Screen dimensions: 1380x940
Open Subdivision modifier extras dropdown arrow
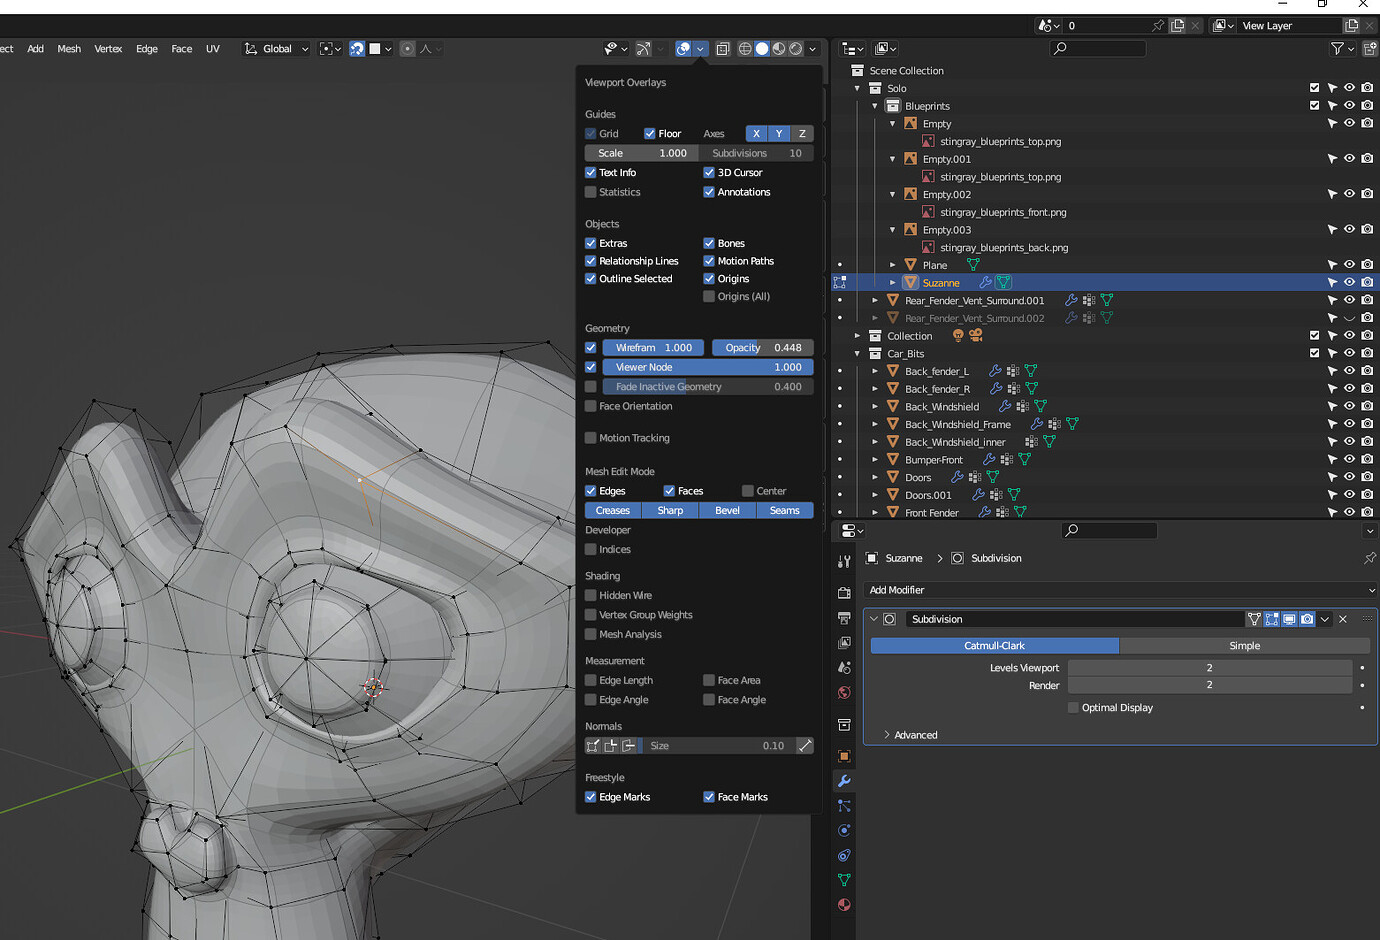[1325, 619]
